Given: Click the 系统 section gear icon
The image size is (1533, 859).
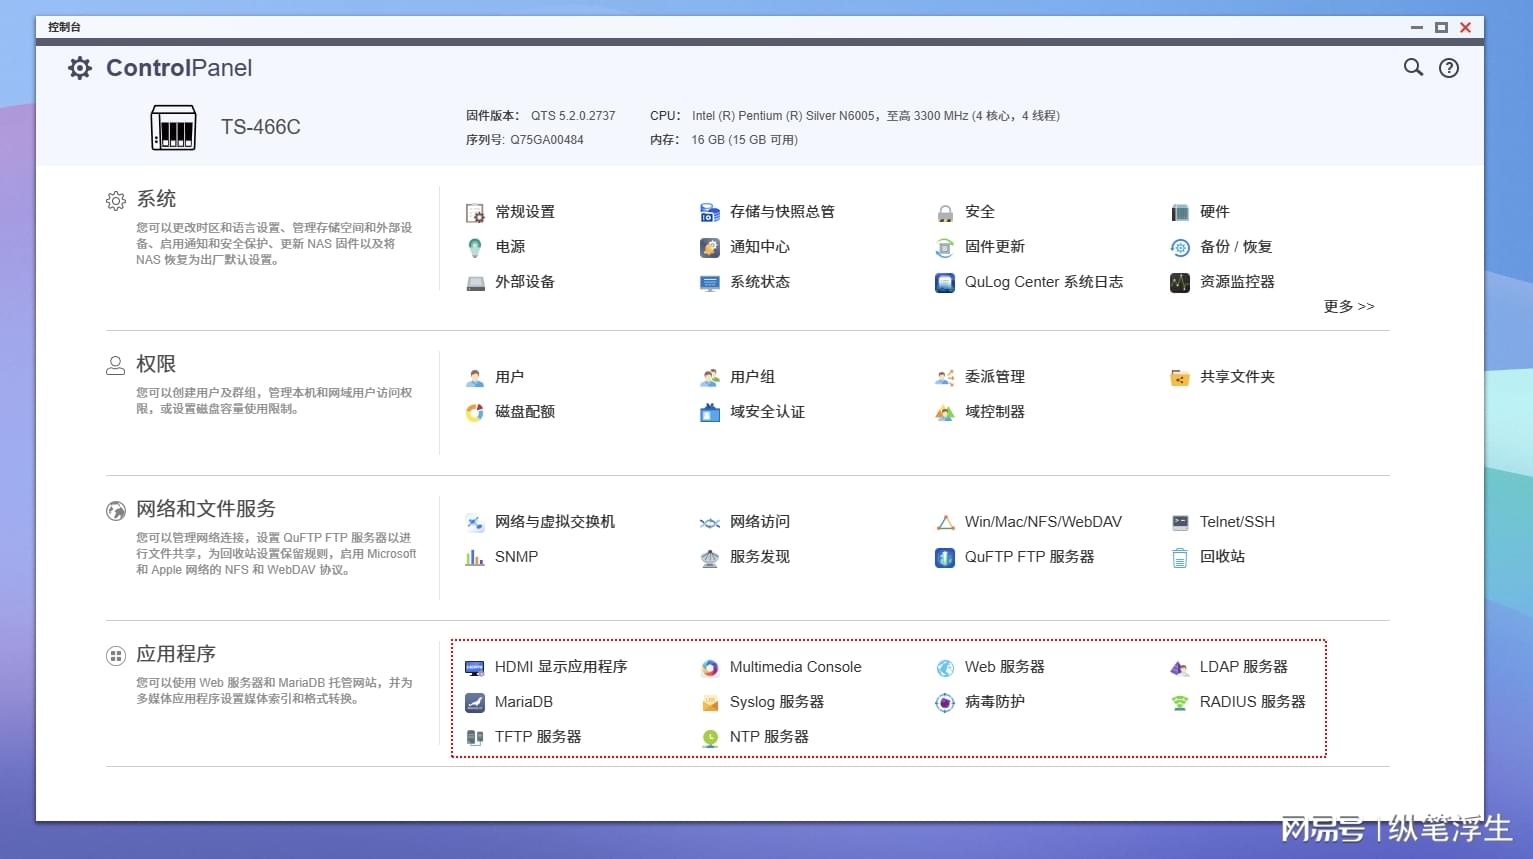Looking at the screenshot, I should point(116,201).
